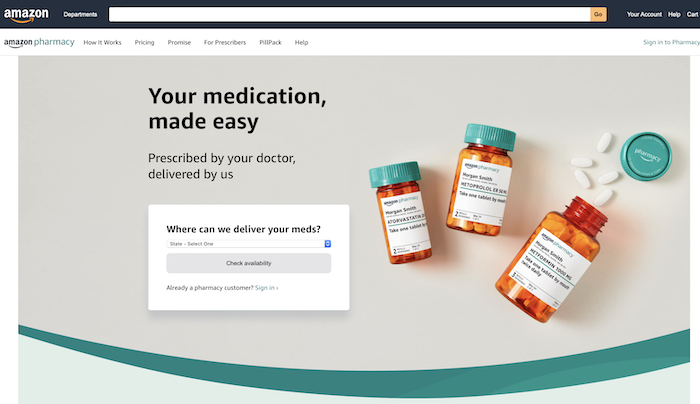This screenshot has height=404, width=700.
Task: Click the Amazon Pharmacy logo
Action: pyautogui.click(x=39, y=42)
